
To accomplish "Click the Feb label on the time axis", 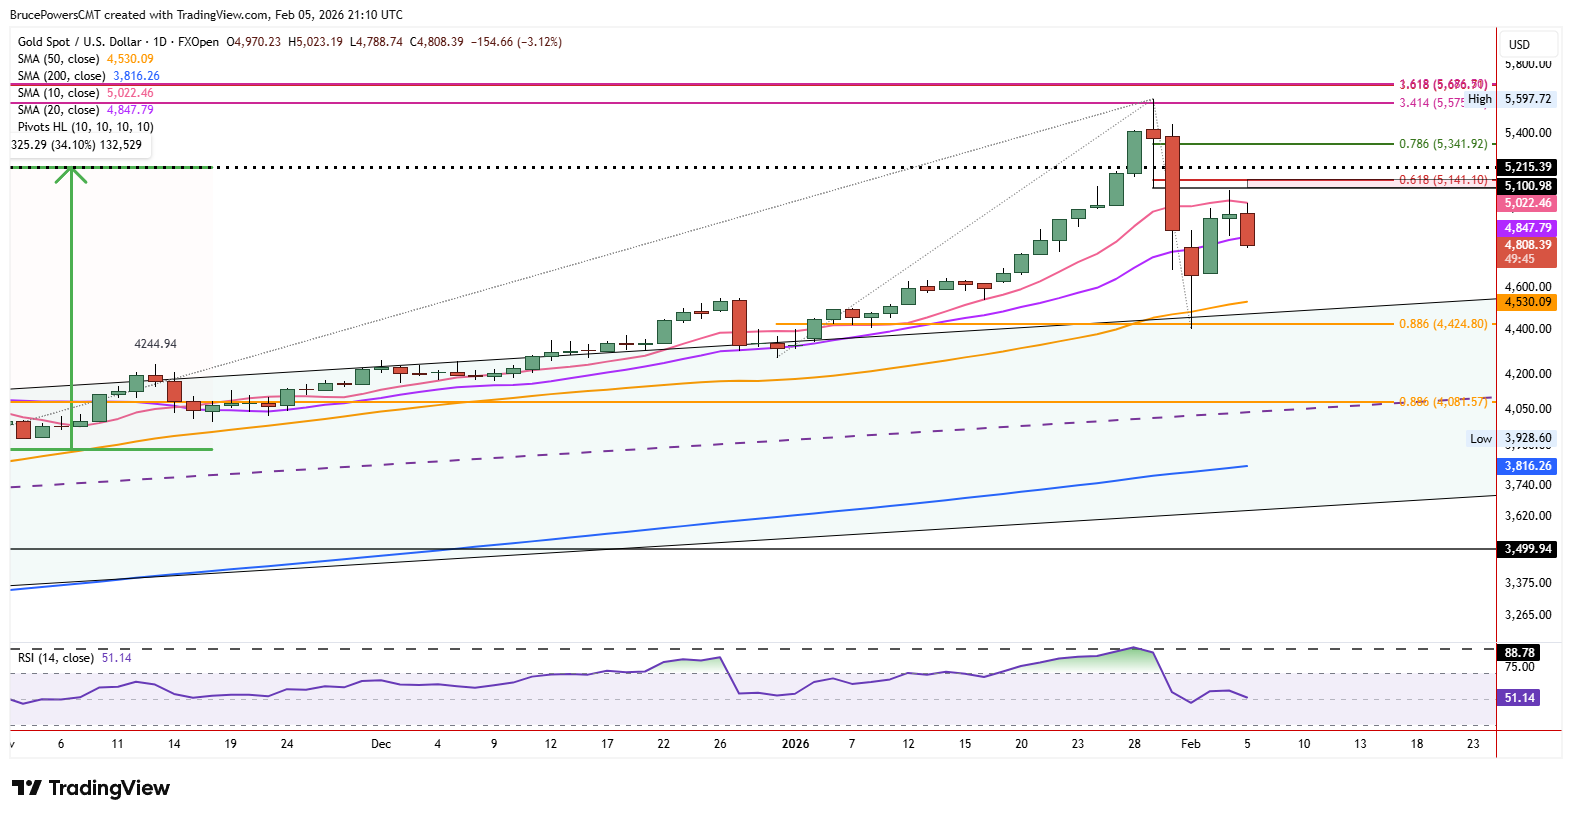I will (1190, 744).
